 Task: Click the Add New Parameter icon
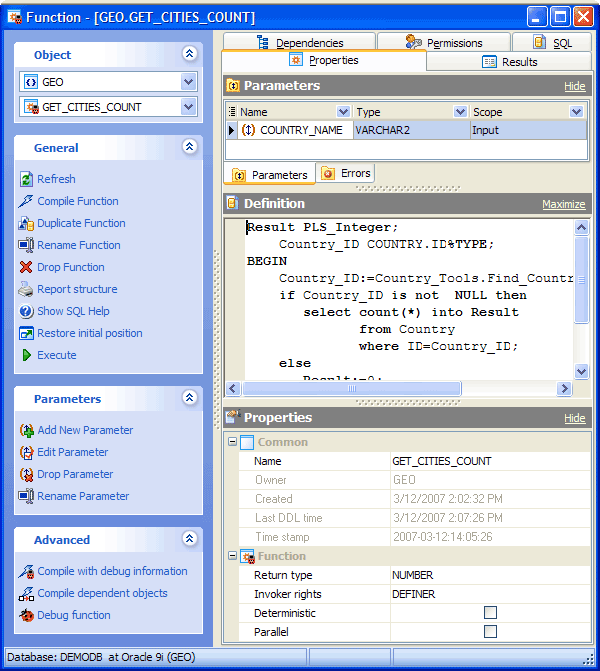(x=27, y=431)
